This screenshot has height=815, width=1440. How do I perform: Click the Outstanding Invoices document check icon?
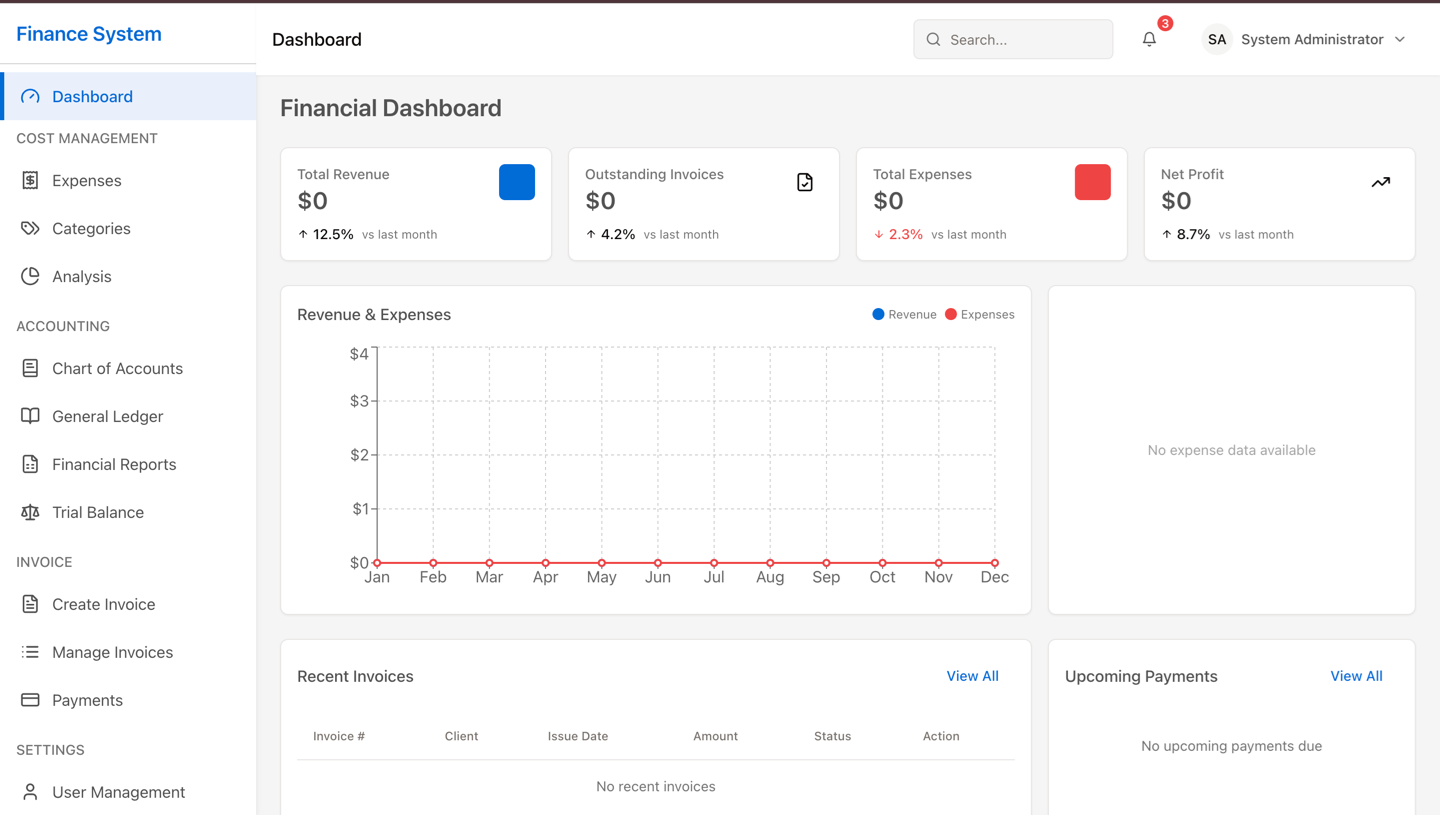pyautogui.click(x=805, y=182)
